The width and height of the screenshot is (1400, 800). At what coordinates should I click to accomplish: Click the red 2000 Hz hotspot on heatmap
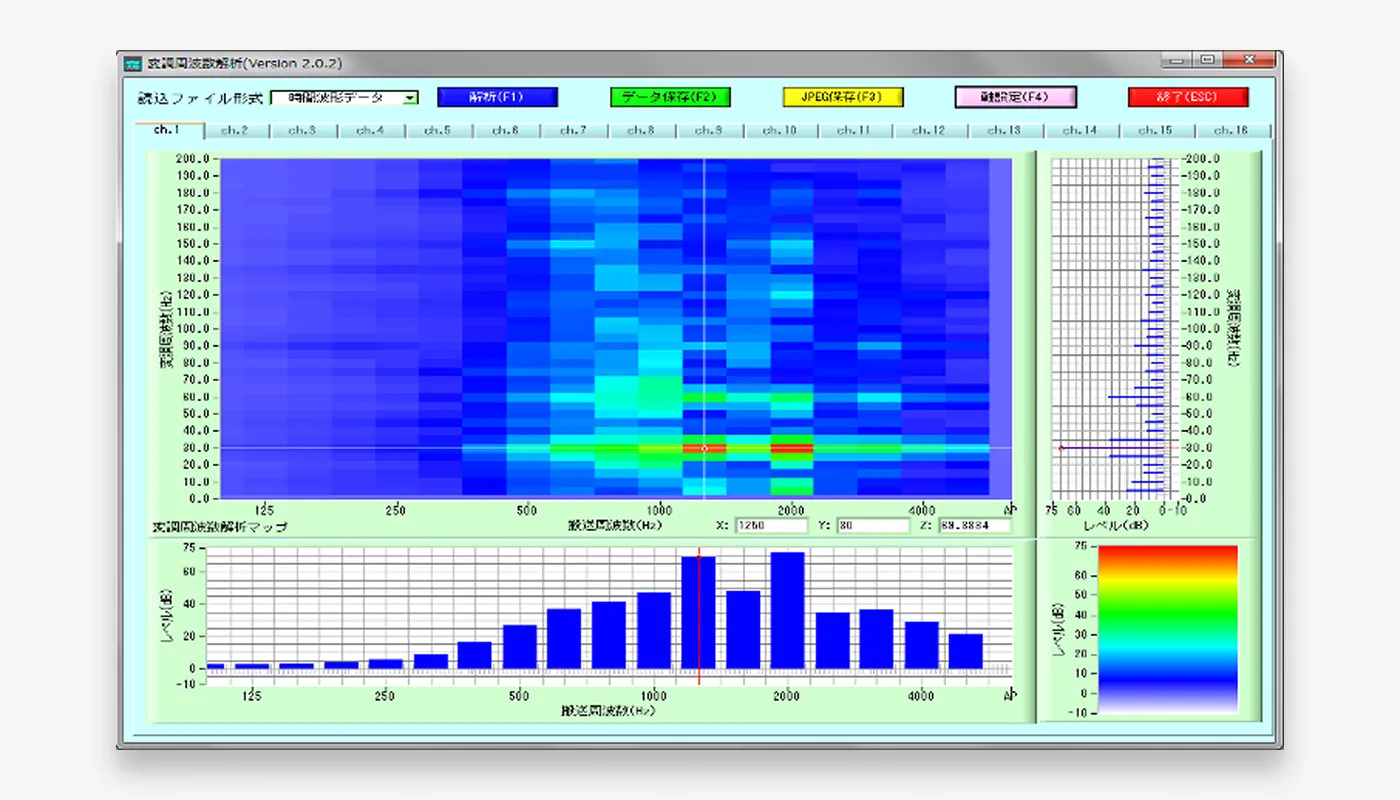(791, 448)
